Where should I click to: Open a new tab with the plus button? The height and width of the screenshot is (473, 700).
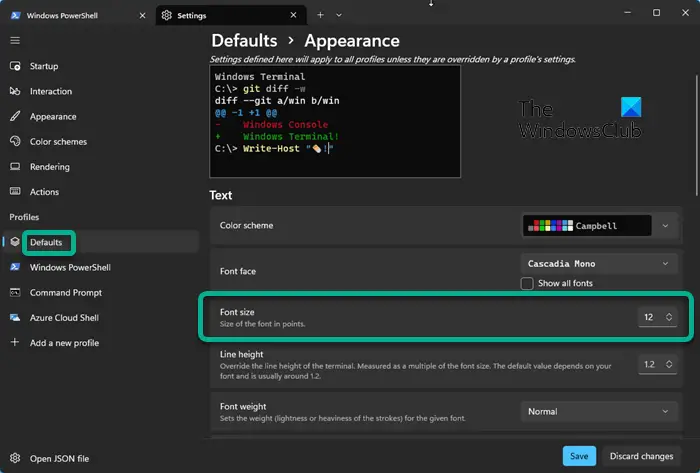(320, 15)
